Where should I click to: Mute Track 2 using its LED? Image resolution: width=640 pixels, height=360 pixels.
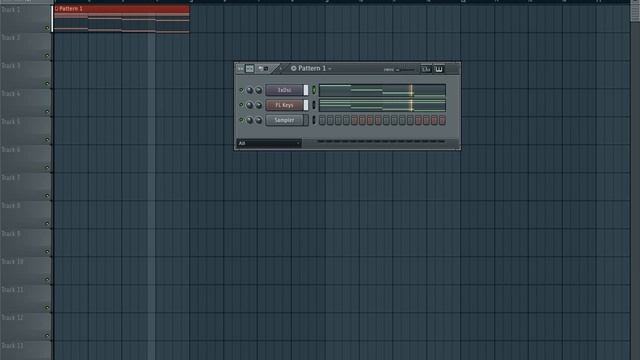click(x=47, y=56)
